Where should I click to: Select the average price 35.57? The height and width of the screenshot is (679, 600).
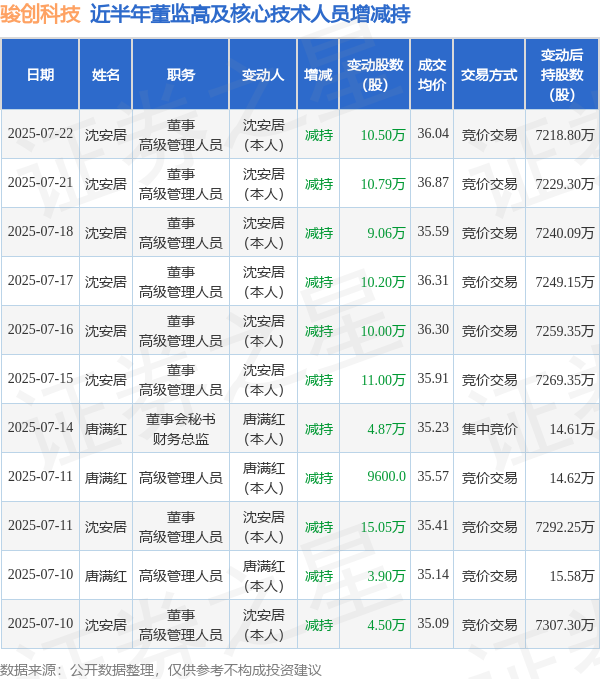click(433, 476)
